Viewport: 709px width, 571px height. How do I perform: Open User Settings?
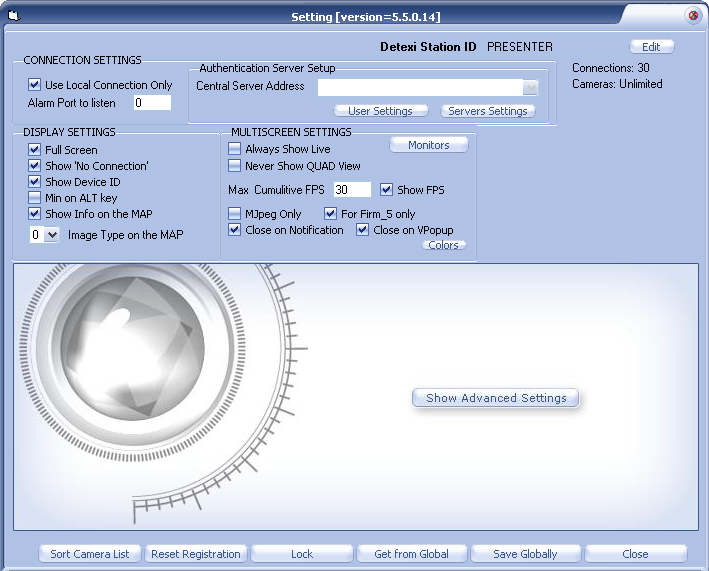(381, 111)
